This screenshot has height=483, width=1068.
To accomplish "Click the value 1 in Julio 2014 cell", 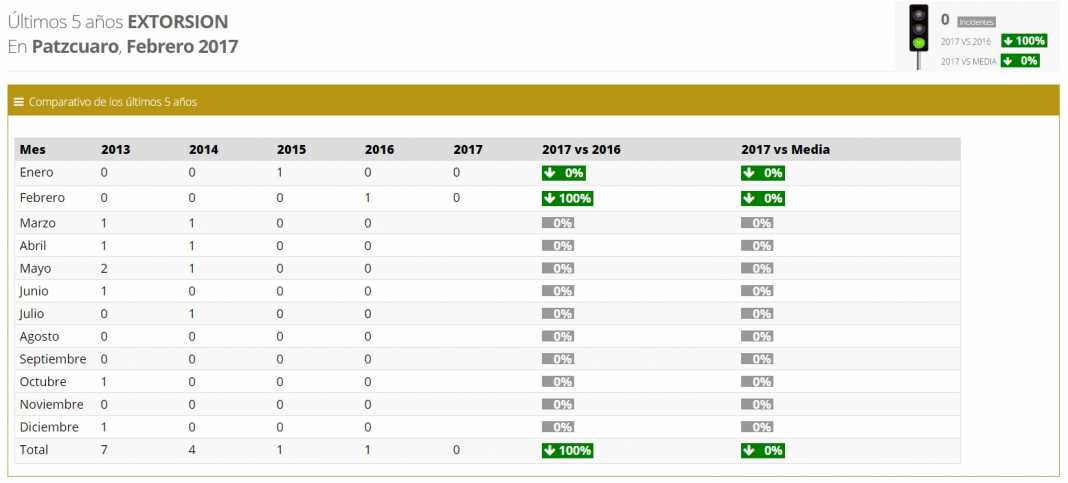I will [x=192, y=314].
